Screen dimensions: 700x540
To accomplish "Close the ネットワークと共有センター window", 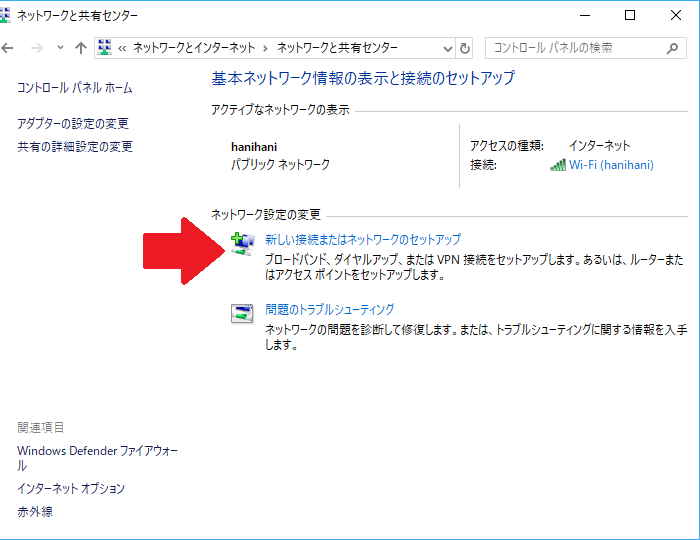I will 676,15.
